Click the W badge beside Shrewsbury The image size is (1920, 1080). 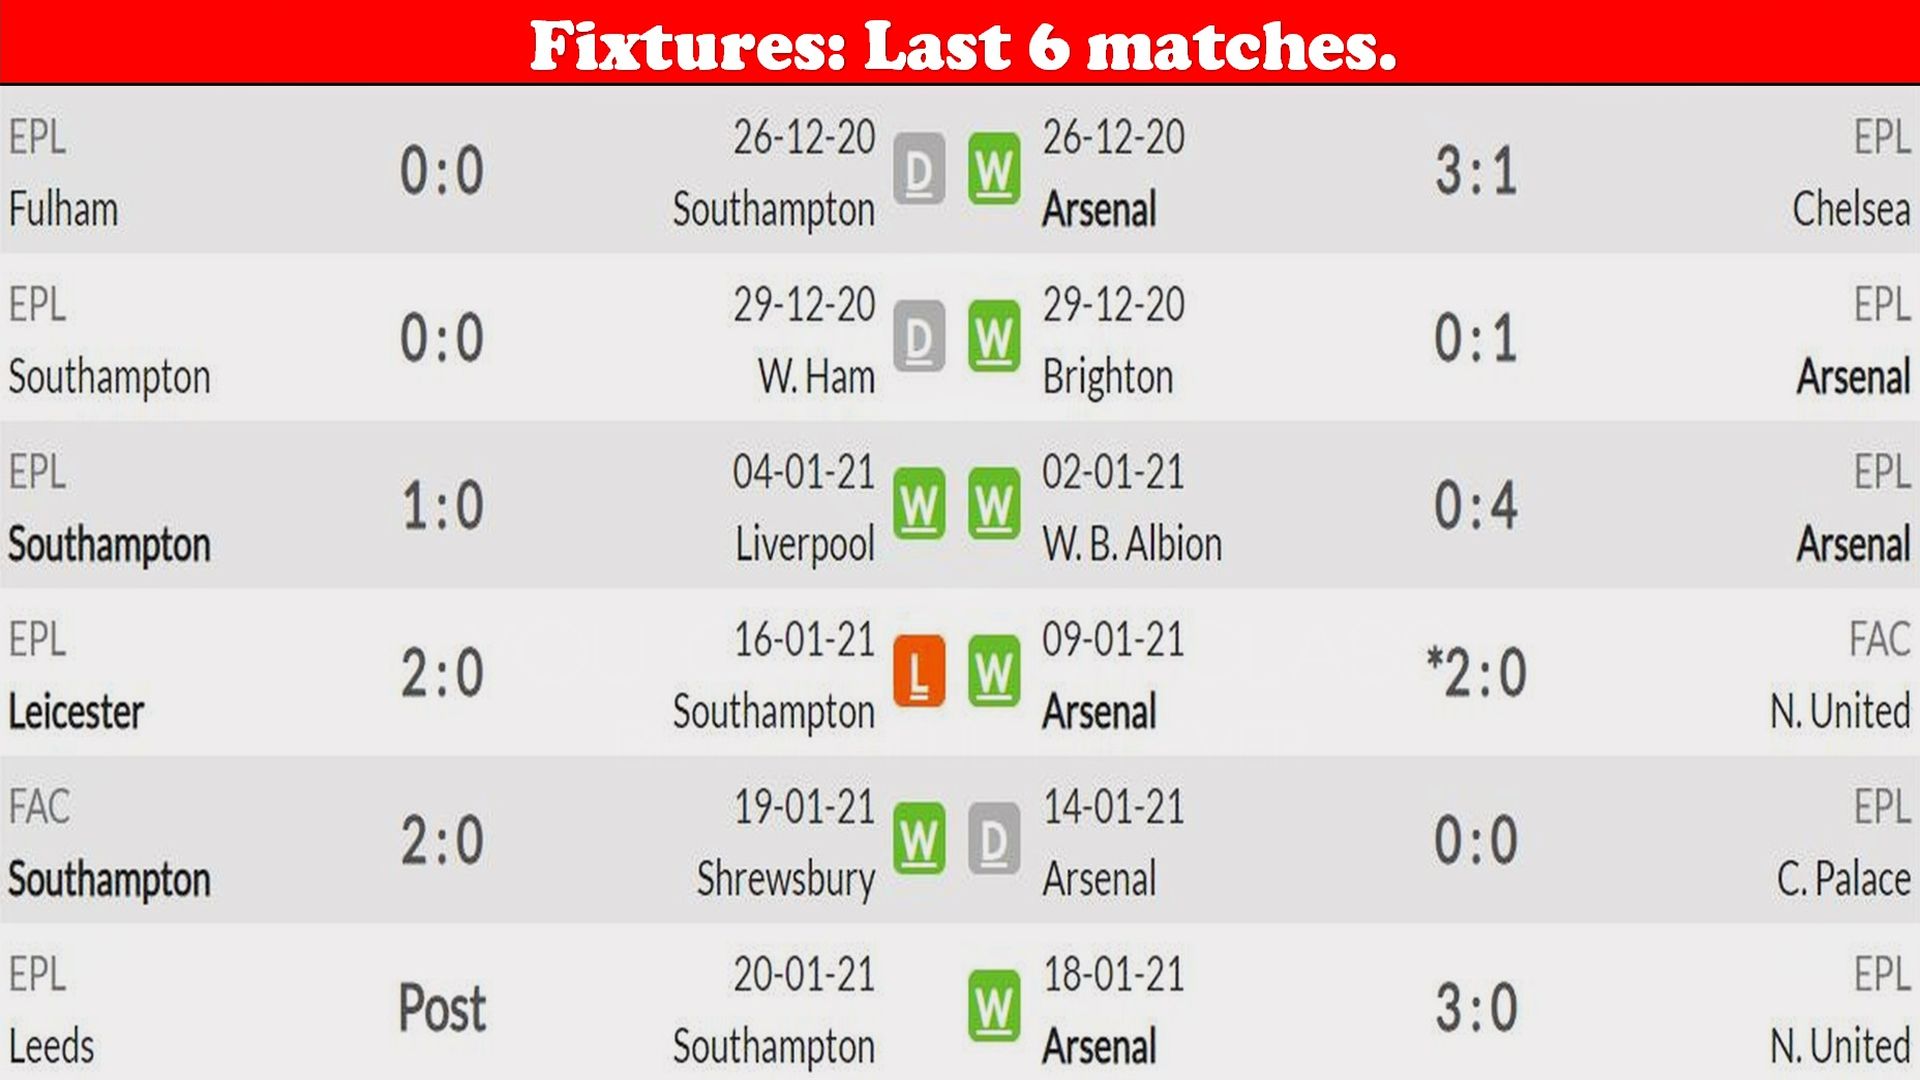pos(919,839)
